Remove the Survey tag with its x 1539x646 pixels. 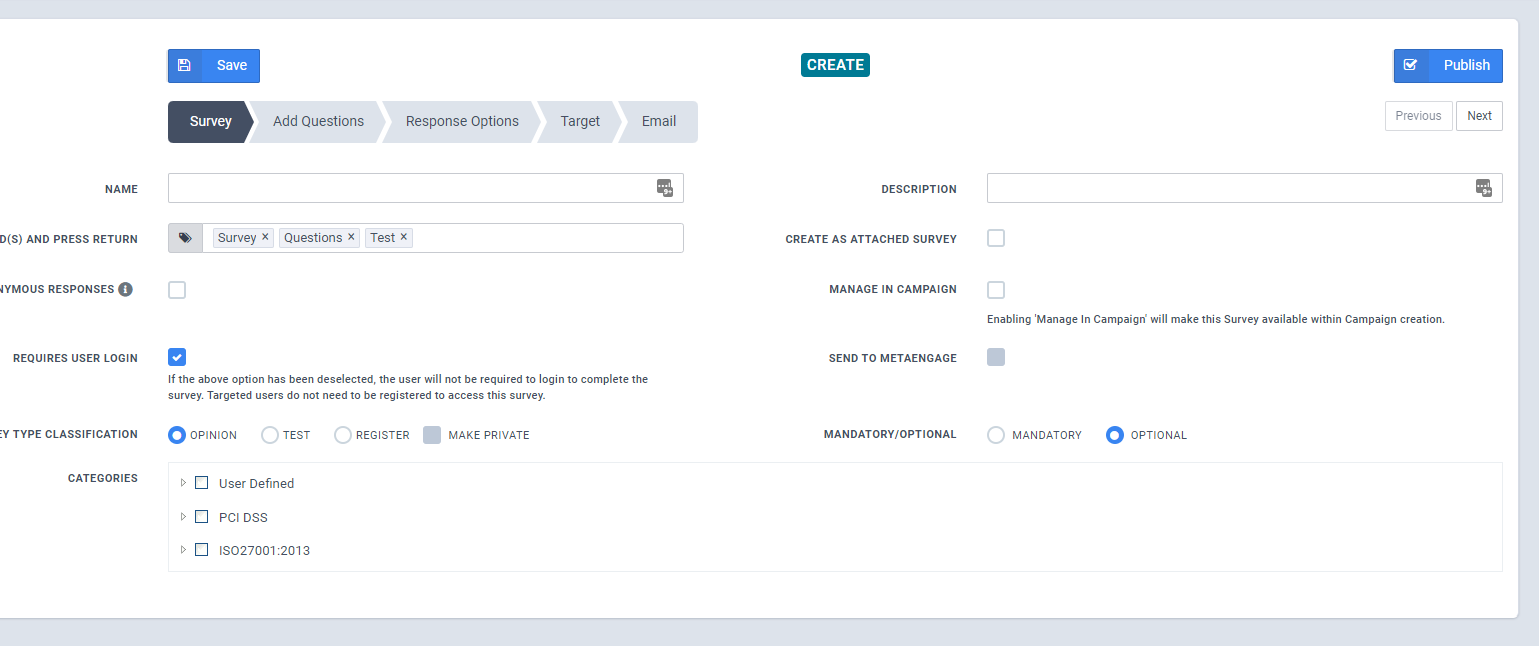click(265, 237)
